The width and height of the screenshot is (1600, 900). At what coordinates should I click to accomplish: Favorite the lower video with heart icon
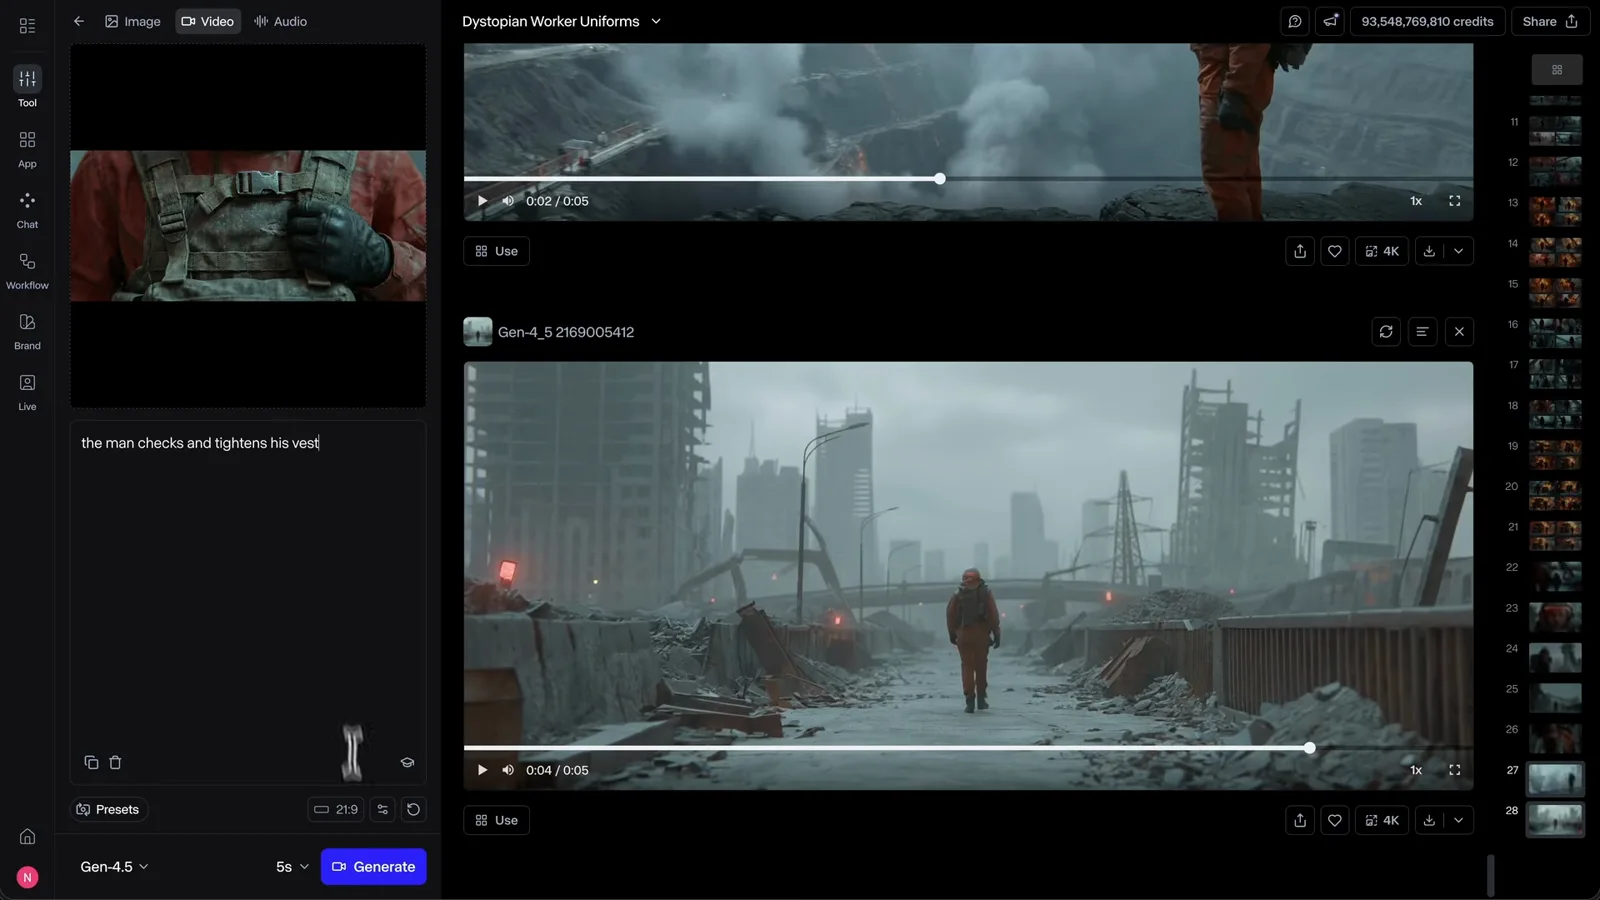click(x=1335, y=820)
